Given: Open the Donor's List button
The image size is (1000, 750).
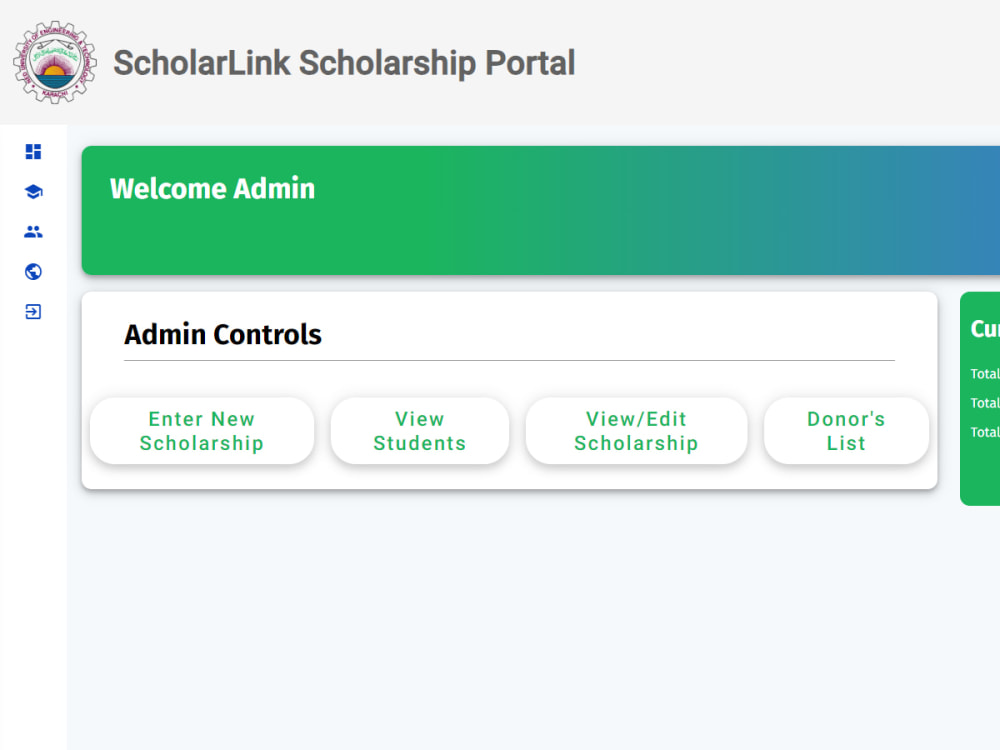Looking at the screenshot, I should [x=846, y=431].
